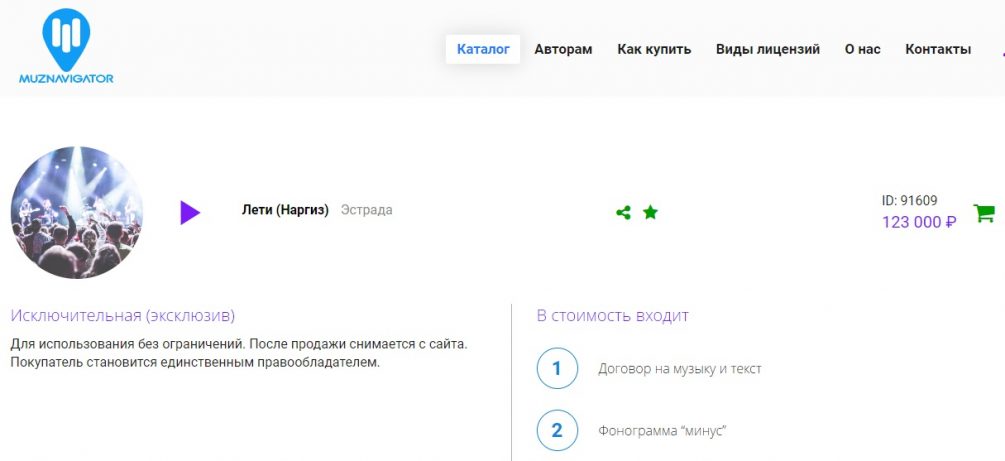Screen dimensions: 1005x461
Task: Click the Исключительная (эксклюзив) license heading
Action: pyautogui.click(x=123, y=316)
